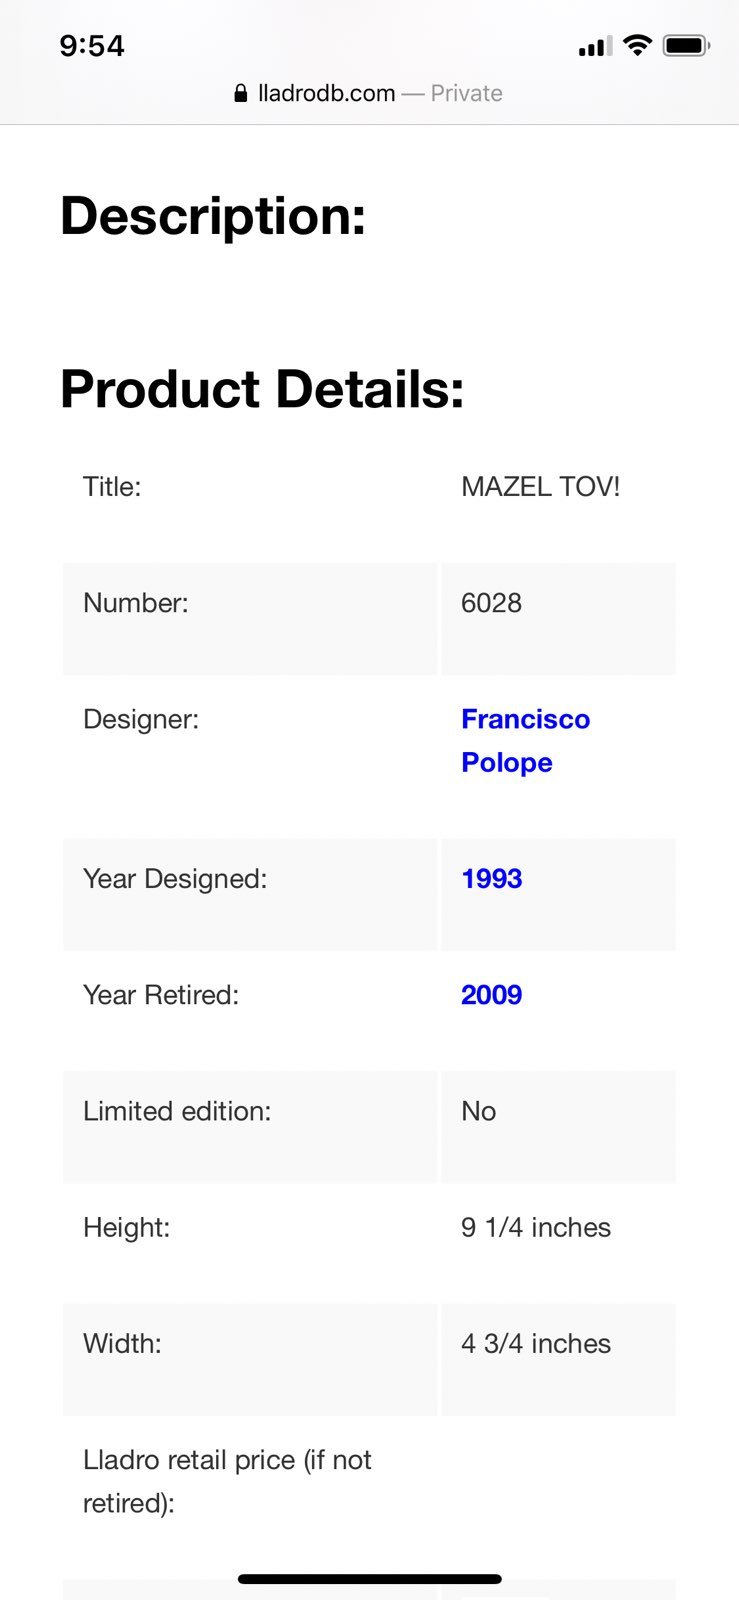Tap the Wi-Fi status icon
Screen dimensions: 739x1600
(x=637, y=45)
